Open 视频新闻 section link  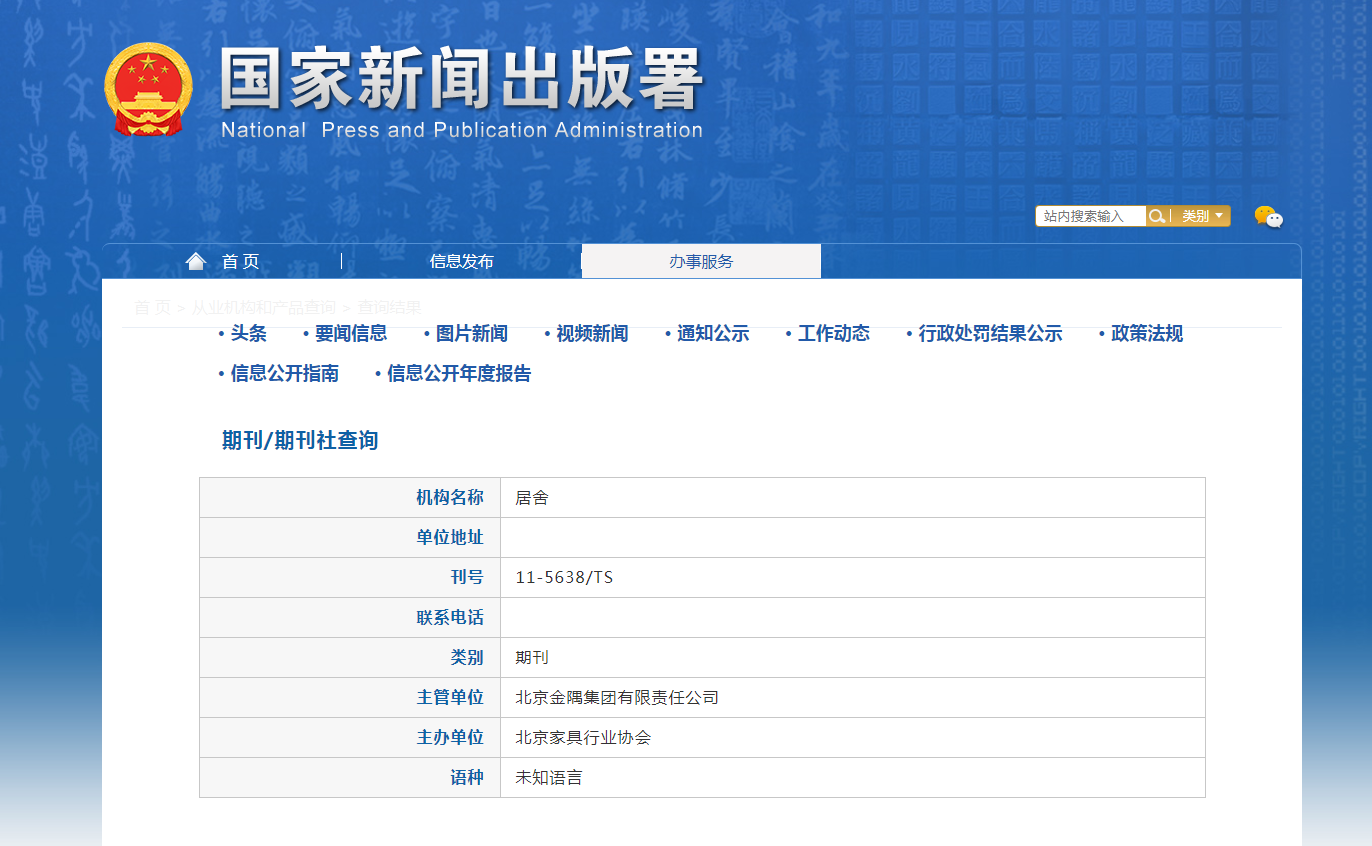pyautogui.click(x=592, y=334)
